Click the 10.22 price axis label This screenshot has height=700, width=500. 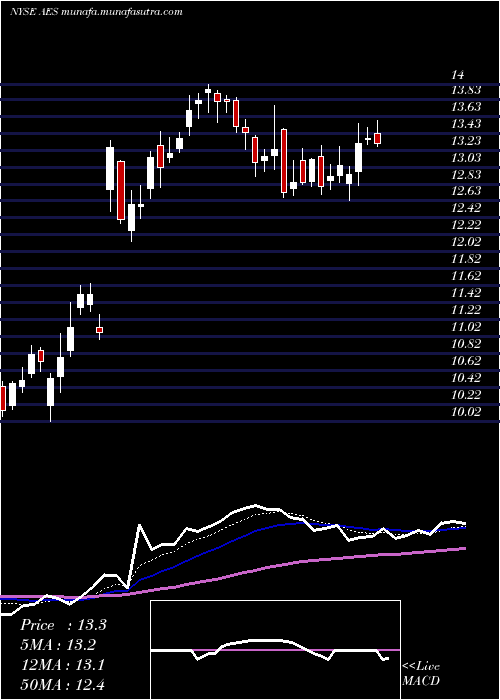point(466,395)
